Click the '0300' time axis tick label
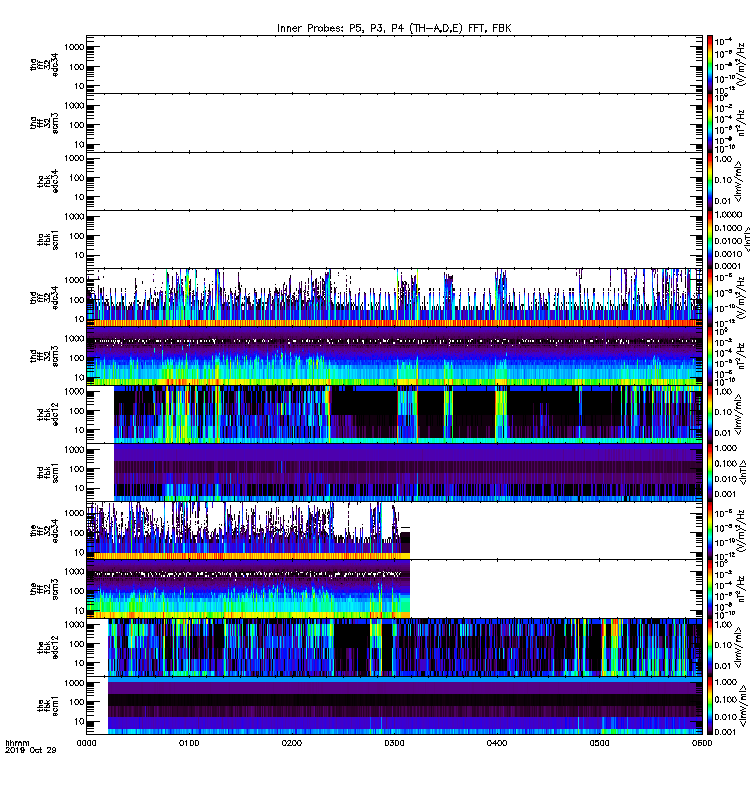This screenshot has width=750, height=800. point(394,743)
